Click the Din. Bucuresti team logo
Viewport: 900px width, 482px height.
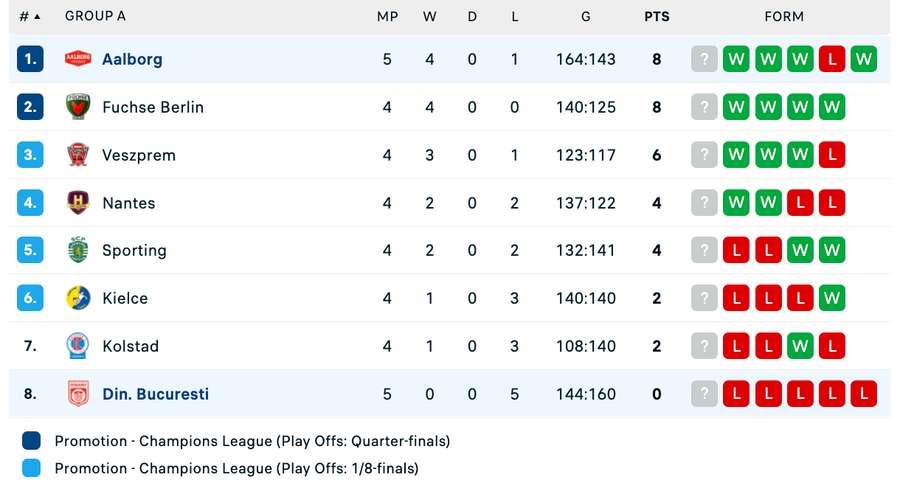pyautogui.click(x=78, y=394)
